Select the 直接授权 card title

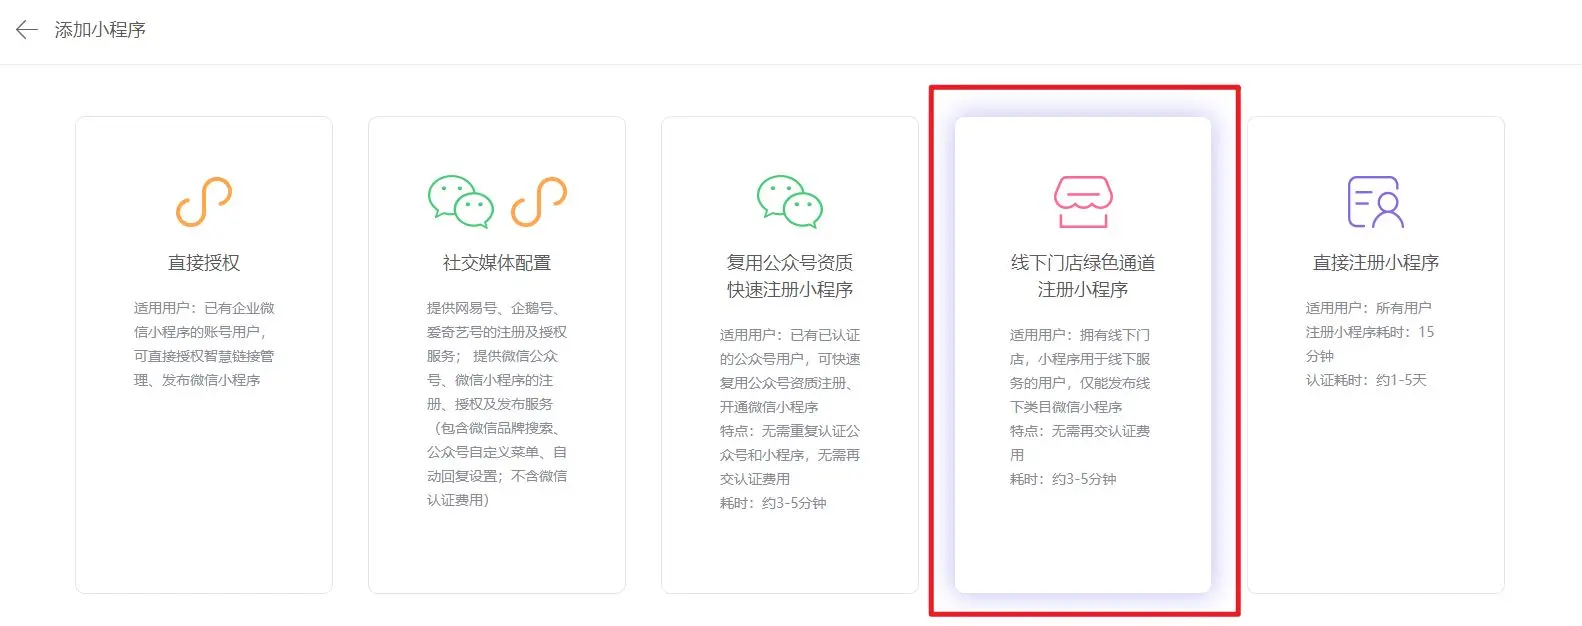[x=204, y=263]
